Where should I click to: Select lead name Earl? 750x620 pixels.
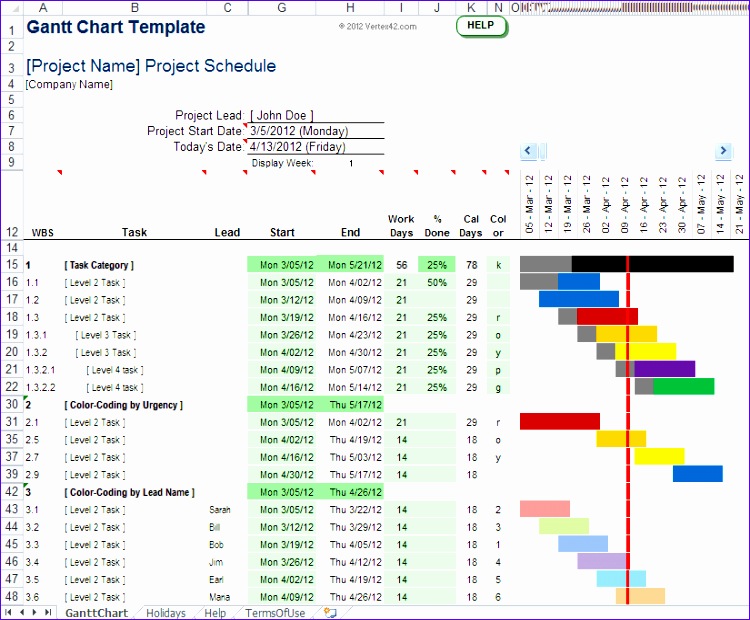pyautogui.click(x=216, y=580)
